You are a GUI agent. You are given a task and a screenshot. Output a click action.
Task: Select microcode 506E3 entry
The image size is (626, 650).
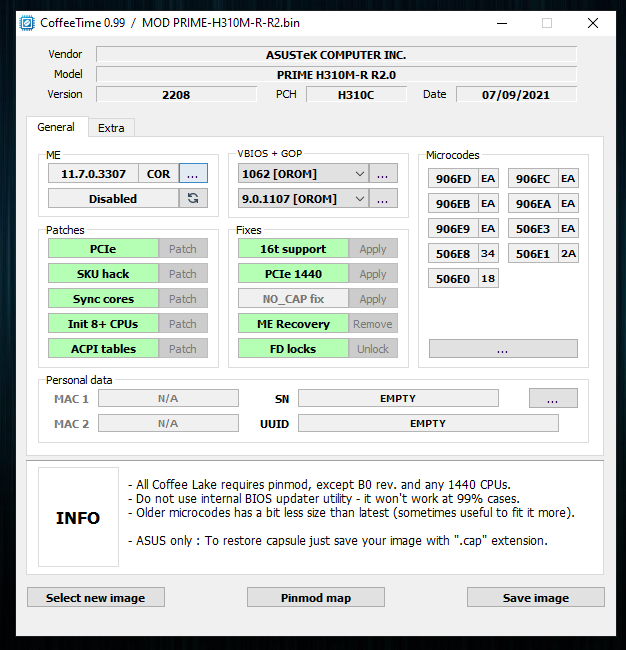(x=533, y=228)
